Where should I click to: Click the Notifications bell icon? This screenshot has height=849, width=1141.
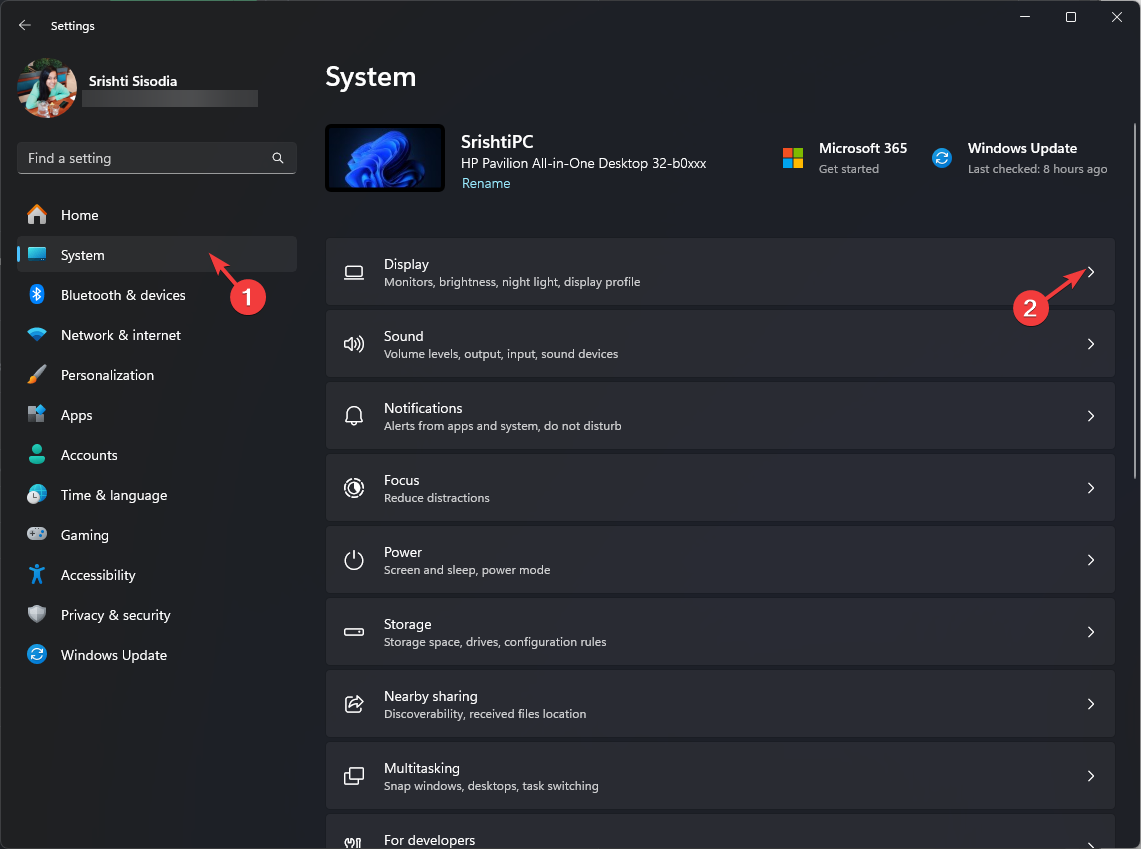pyautogui.click(x=354, y=416)
